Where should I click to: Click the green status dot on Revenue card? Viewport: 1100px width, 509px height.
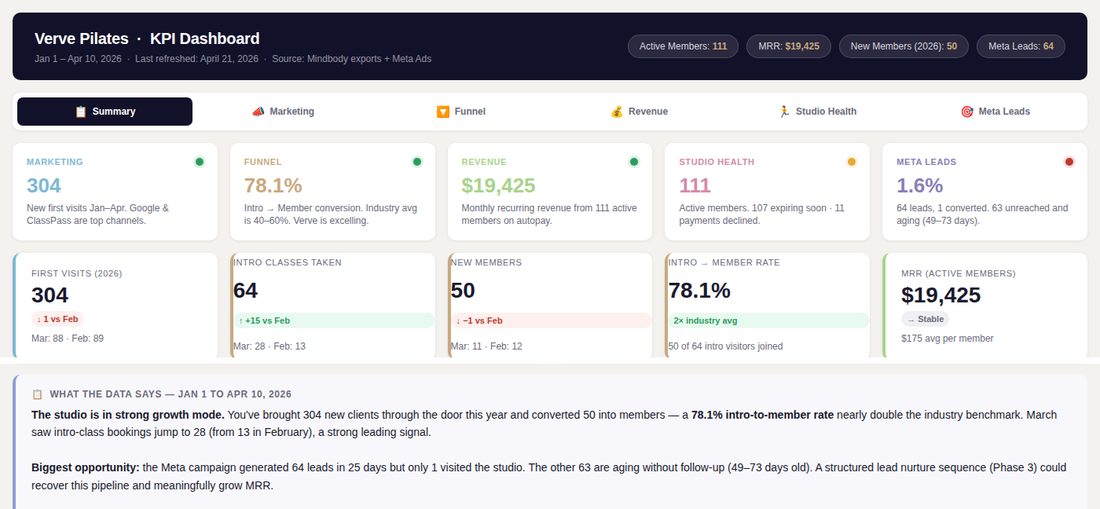pos(634,162)
